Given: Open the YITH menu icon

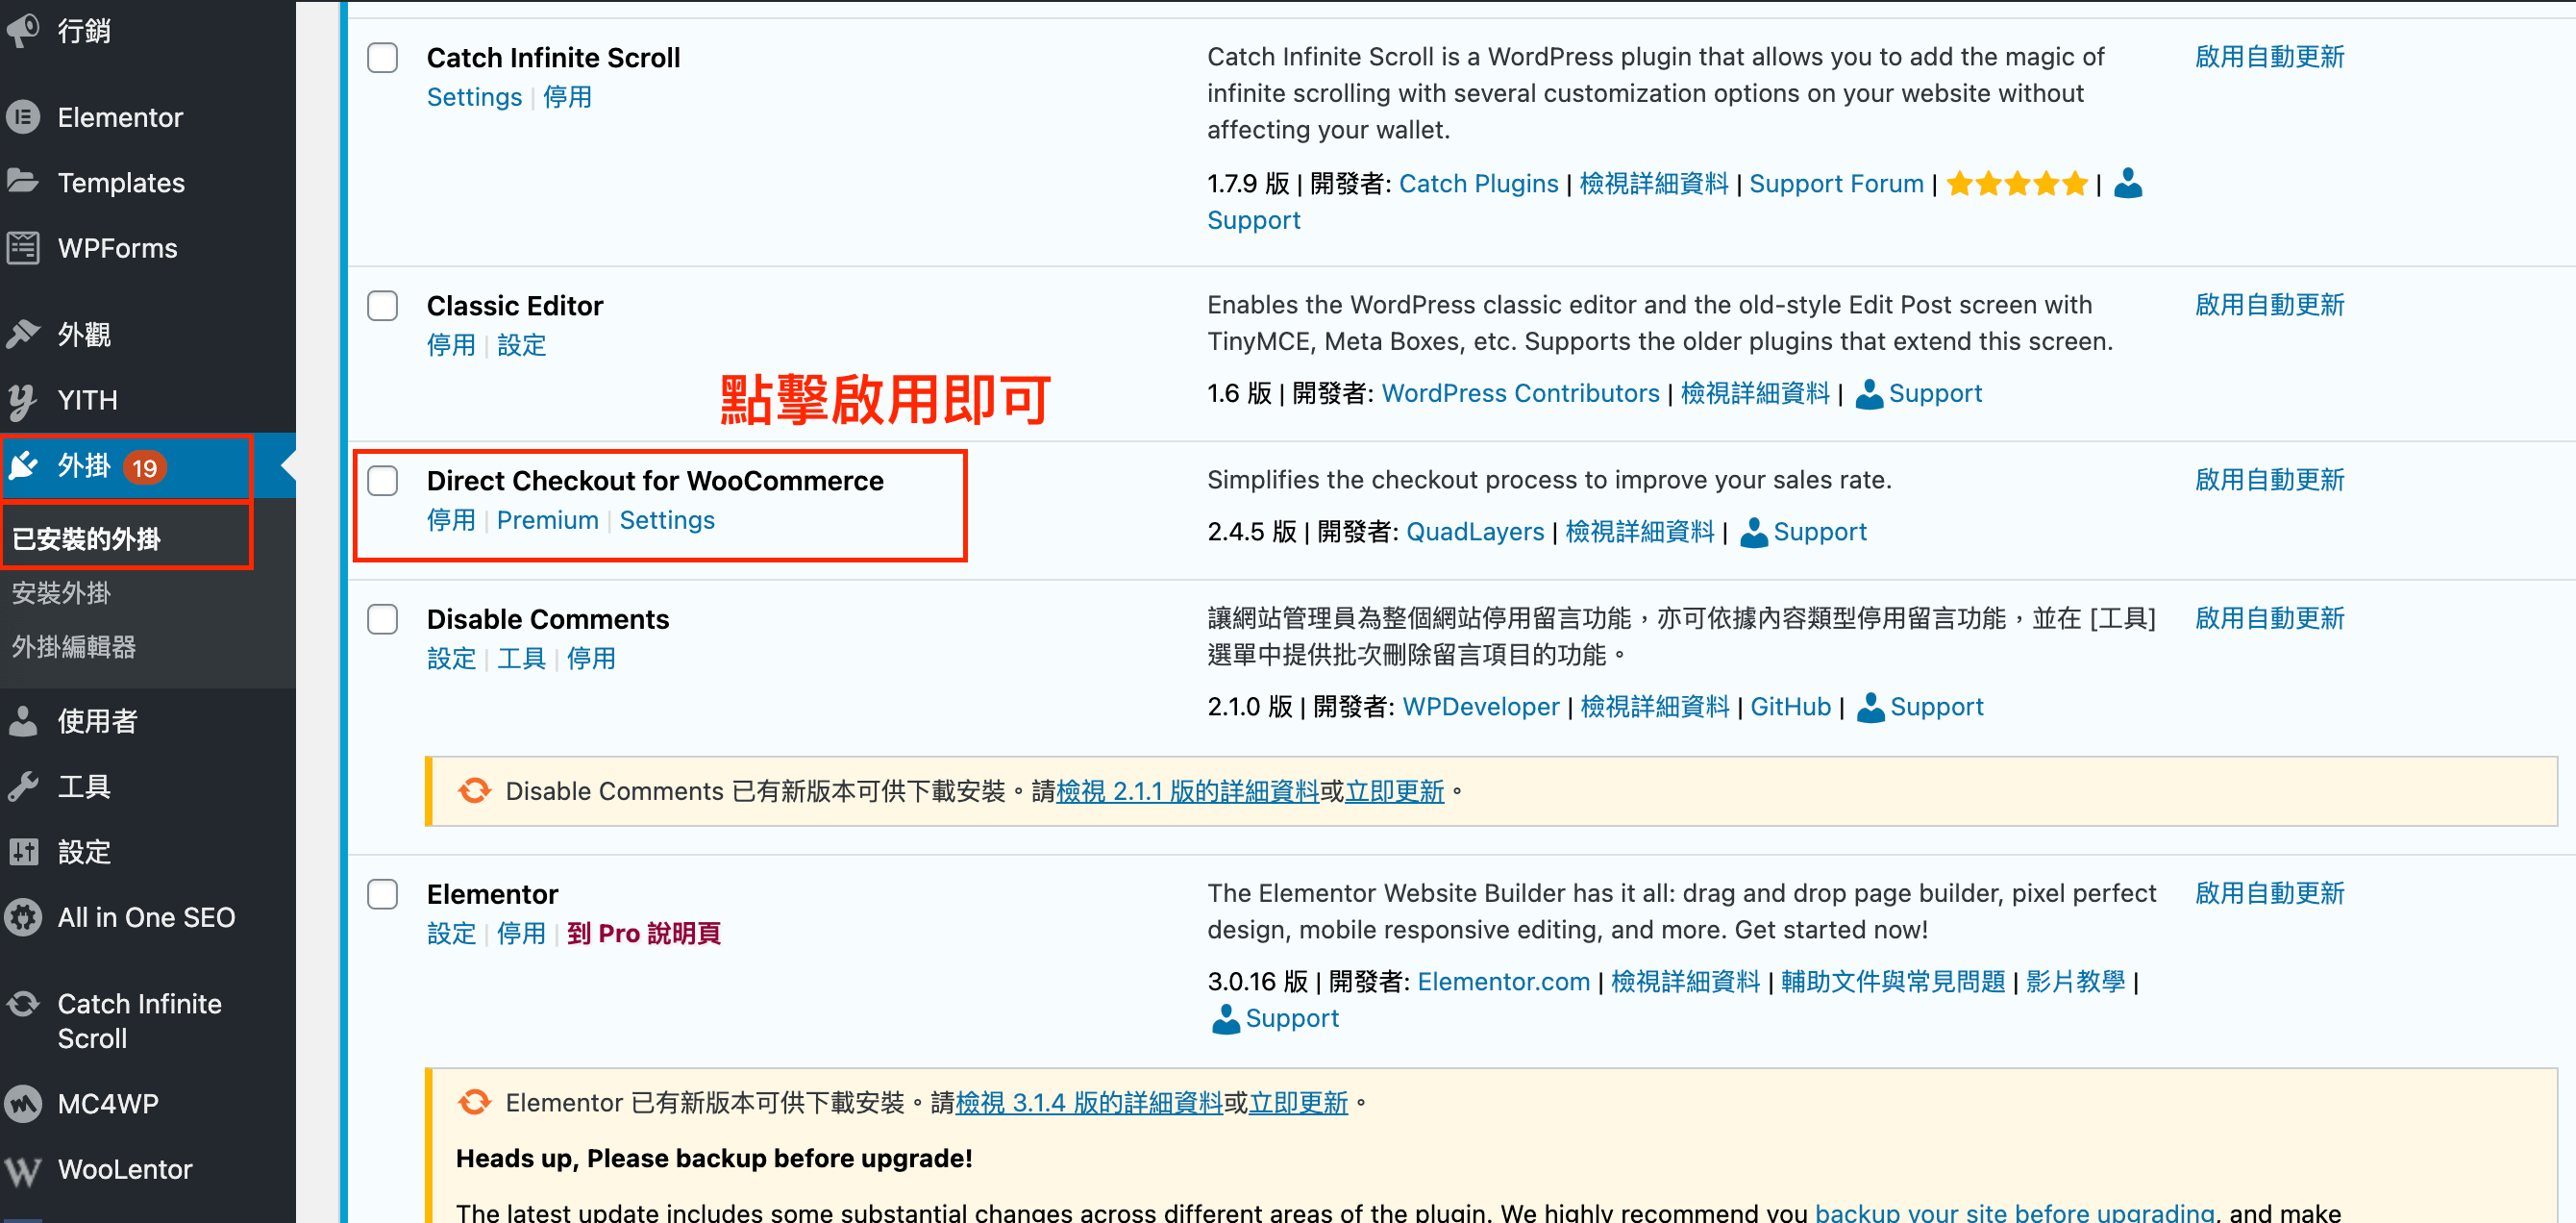Looking at the screenshot, I should [23, 400].
